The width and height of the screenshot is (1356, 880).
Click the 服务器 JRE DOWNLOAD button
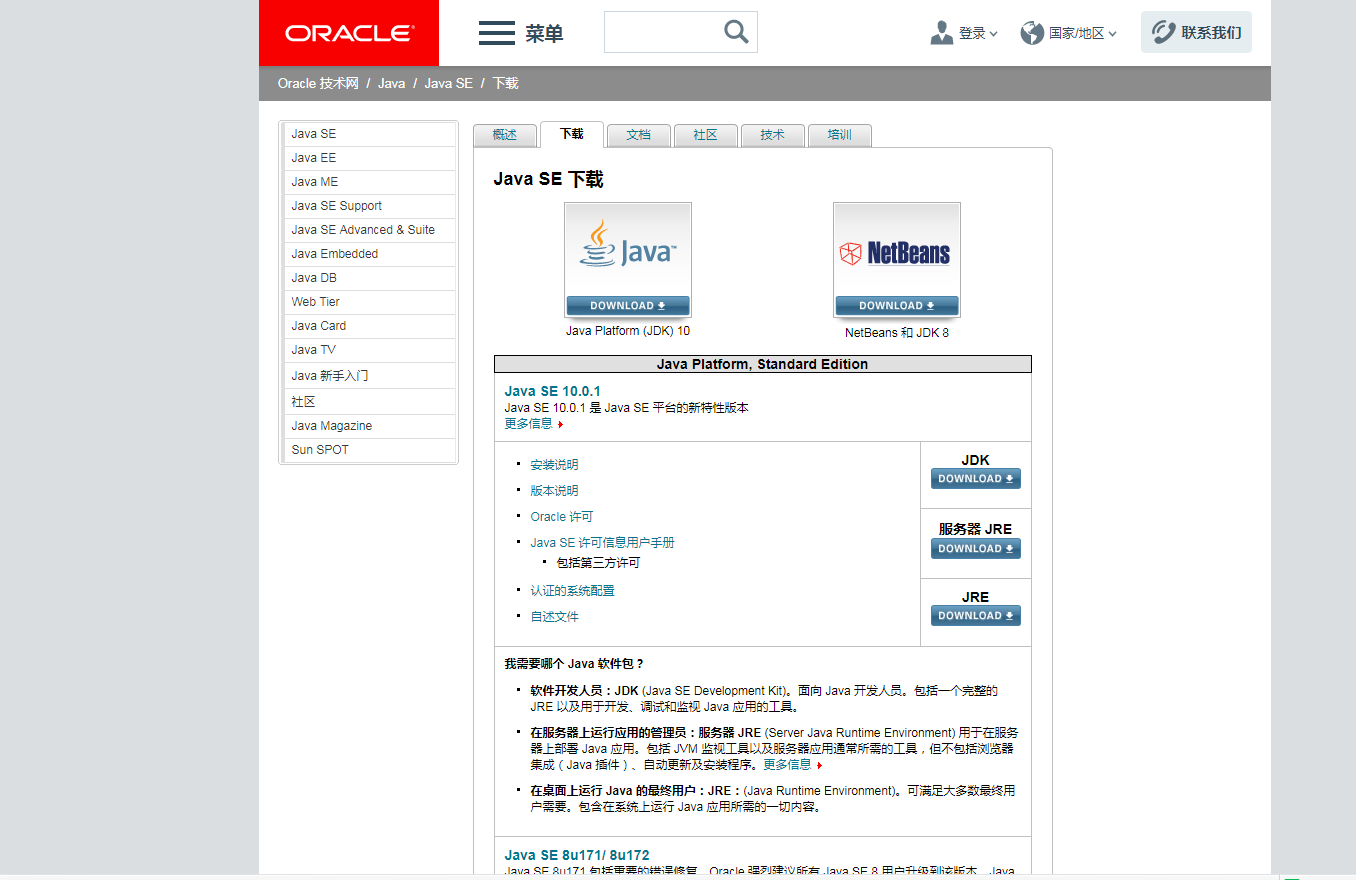pos(976,549)
